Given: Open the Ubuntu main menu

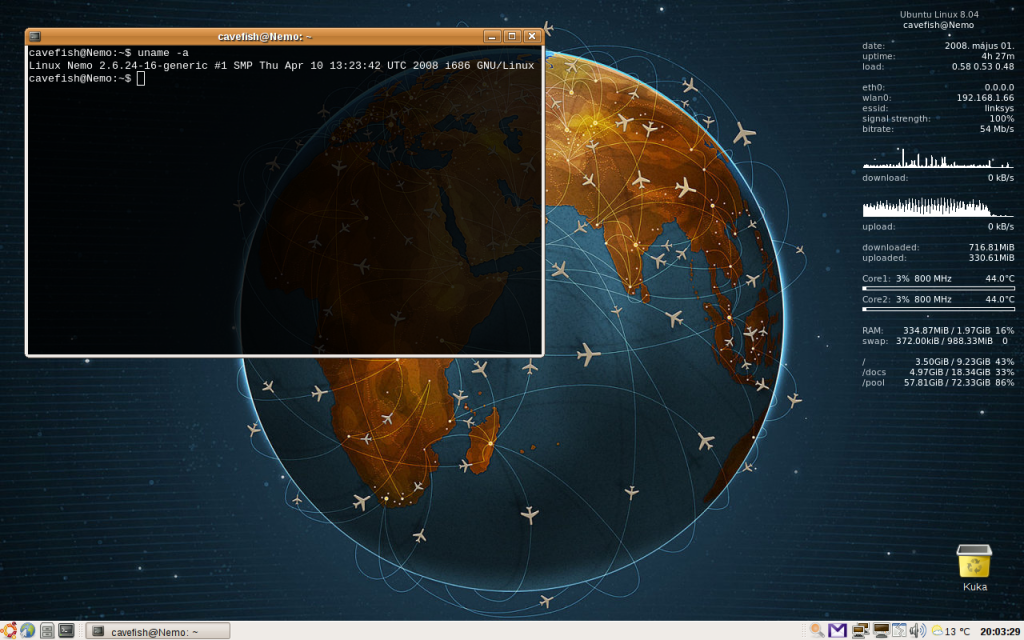Looking at the screenshot, I should coord(9,630).
